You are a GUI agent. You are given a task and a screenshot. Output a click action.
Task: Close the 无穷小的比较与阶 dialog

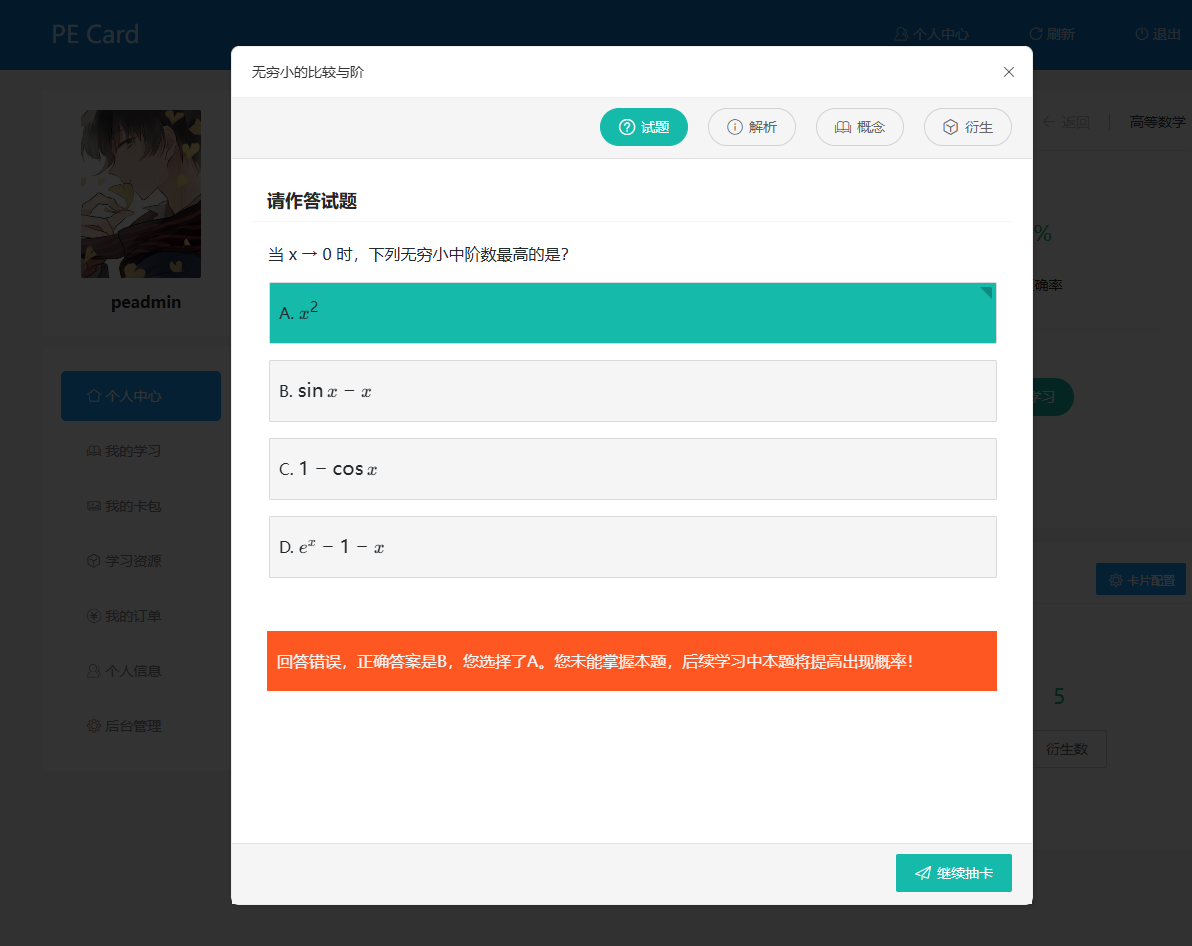point(1008,72)
